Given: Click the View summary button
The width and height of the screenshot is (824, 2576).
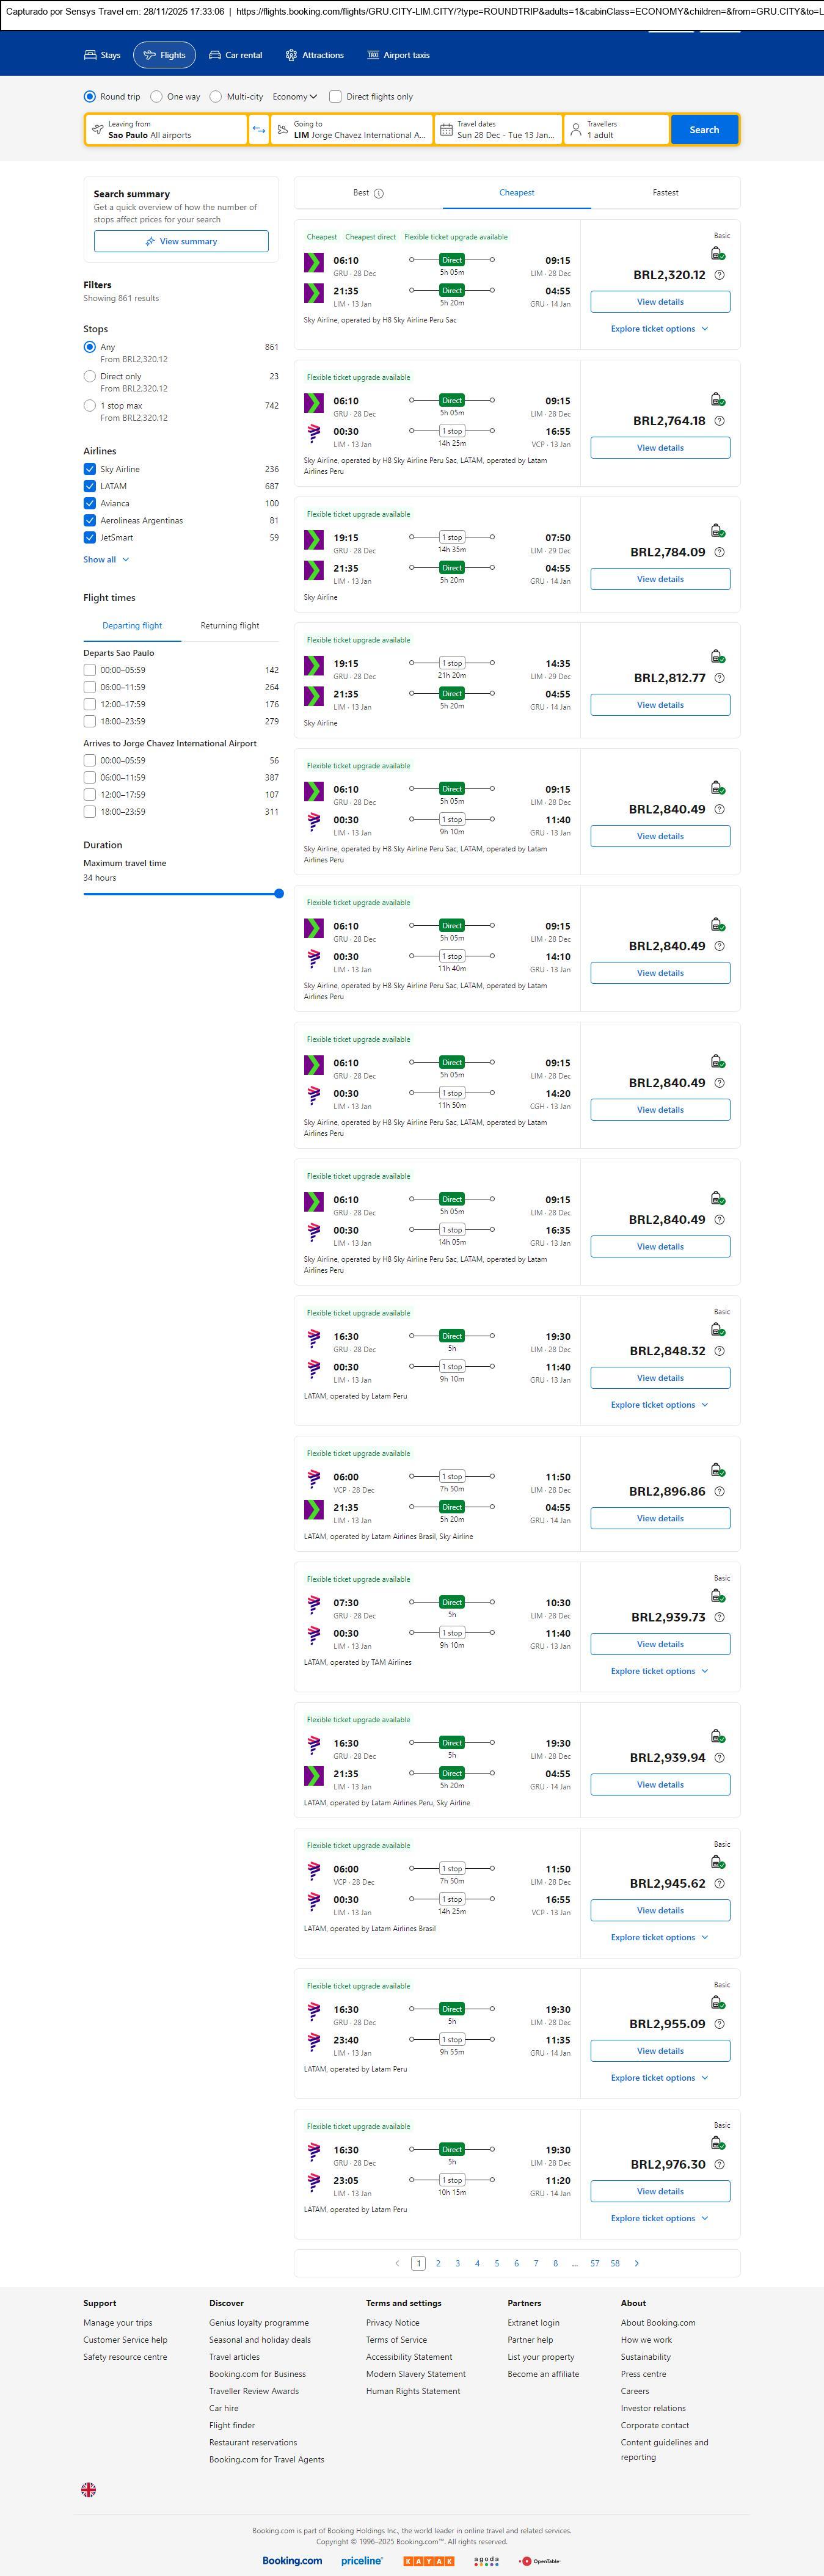Looking at the screenshot, I should (x=181, y=241).
